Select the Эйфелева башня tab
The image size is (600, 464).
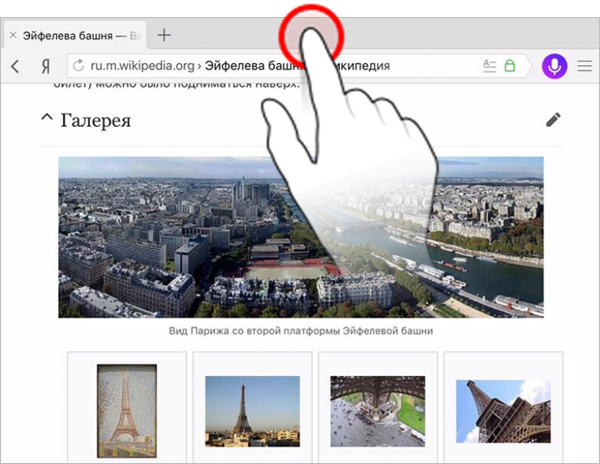[75, 35]
